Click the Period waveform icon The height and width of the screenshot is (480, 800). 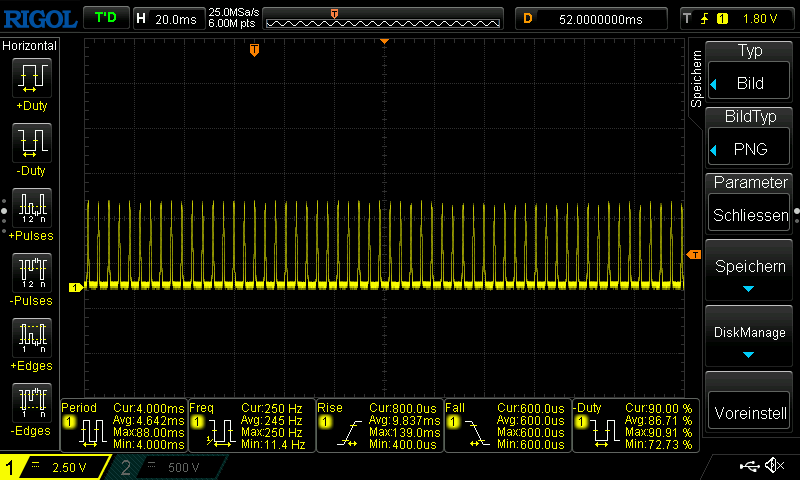pyautogui.click(x=92, y=434)
